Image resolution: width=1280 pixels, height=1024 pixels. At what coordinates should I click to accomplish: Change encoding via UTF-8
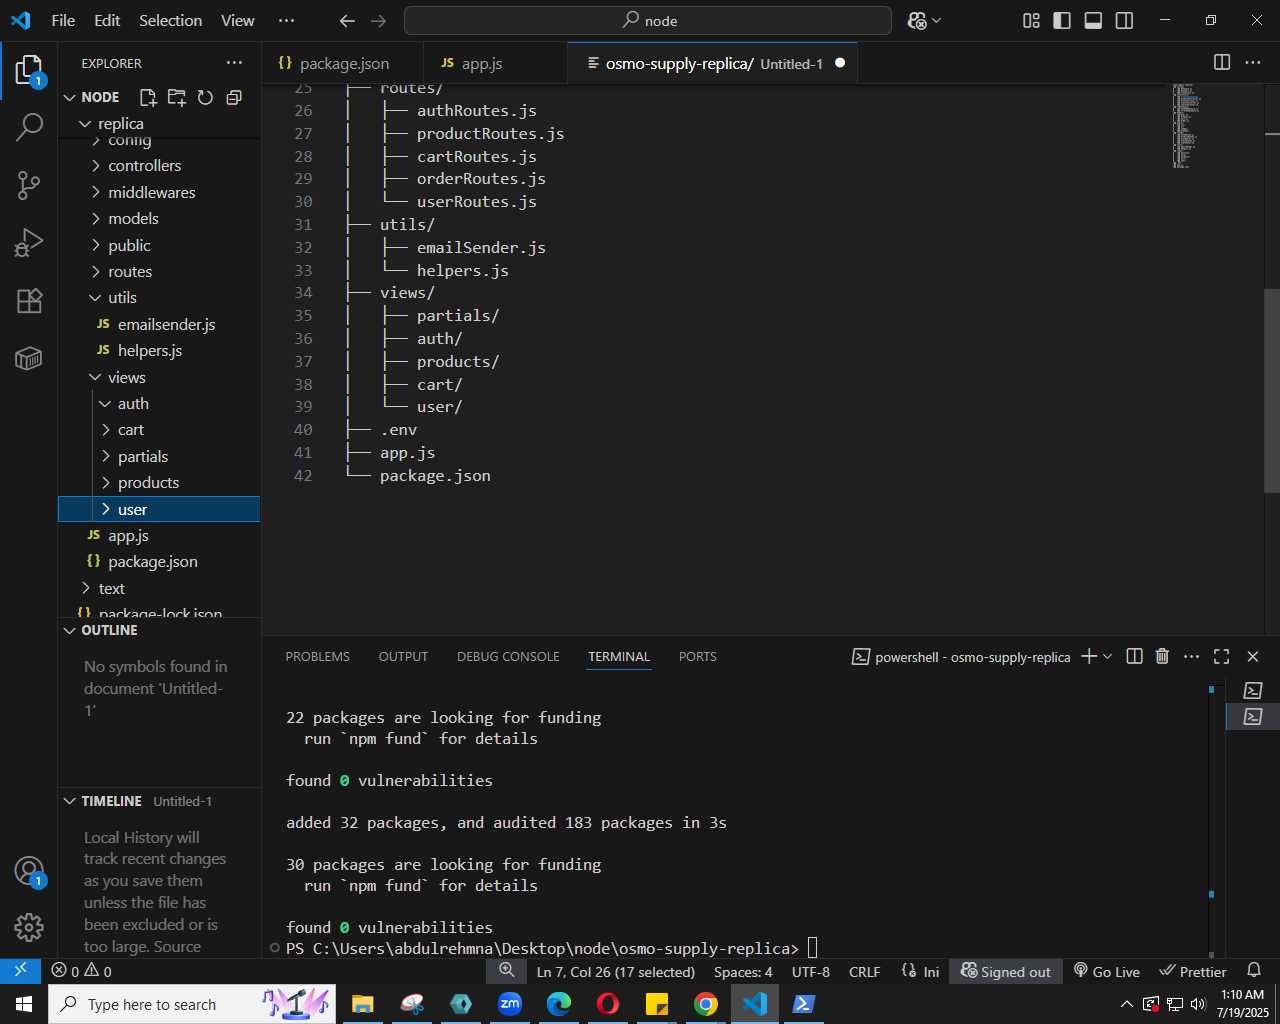tap(811, 971)
